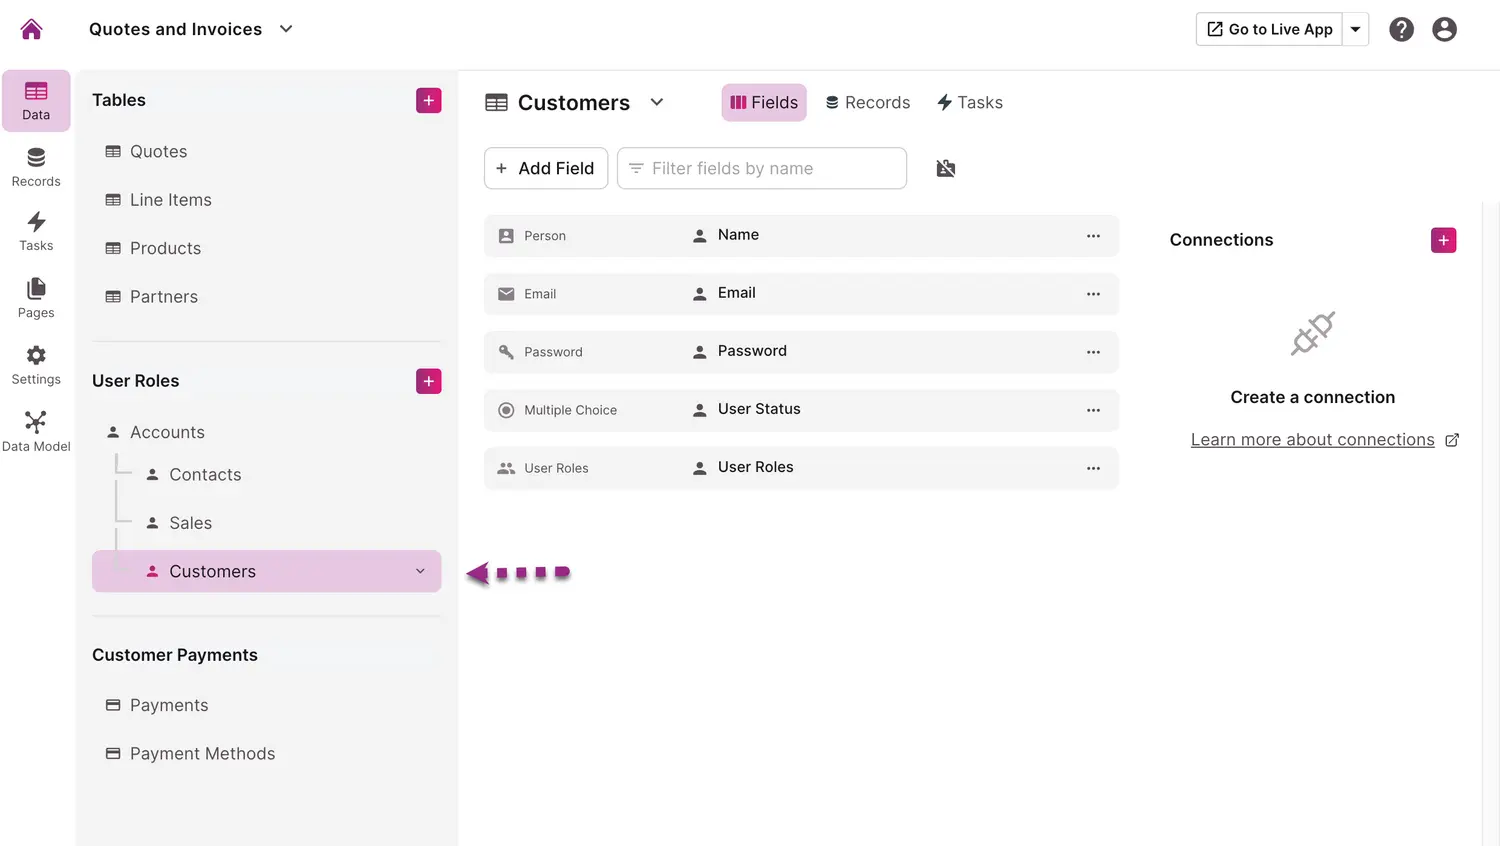Open the Records section in left sidebar
The height and width of the screenshot is (846, 1500).
tap(36, 167)
